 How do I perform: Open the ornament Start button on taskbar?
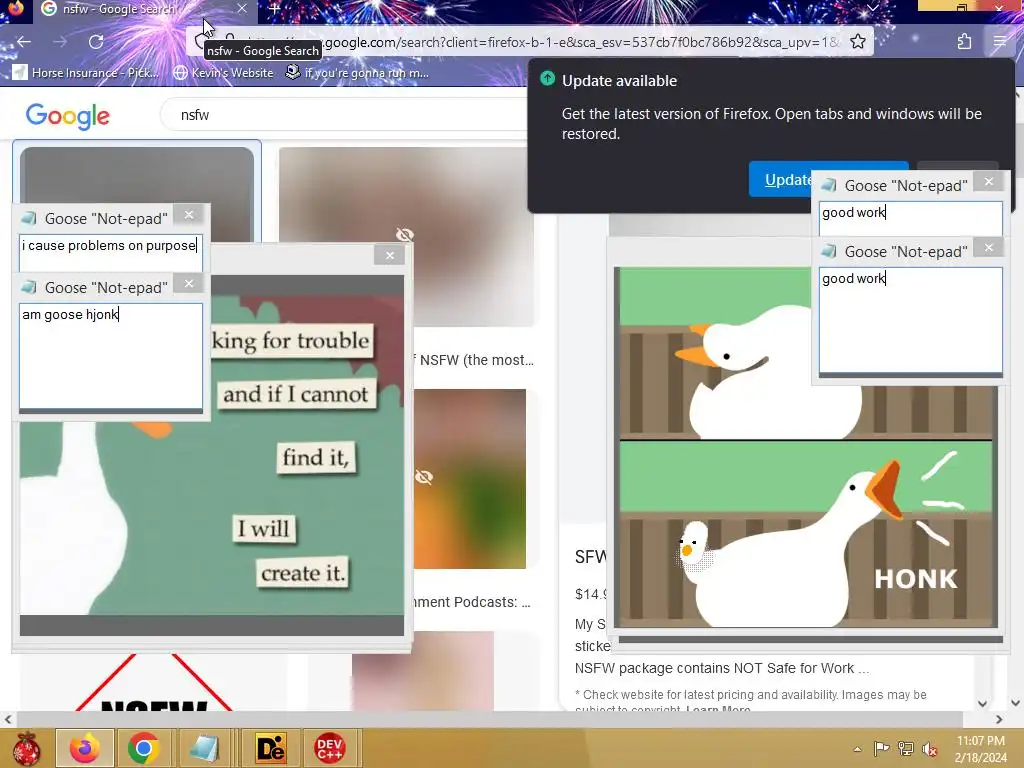tap(27, 748)
